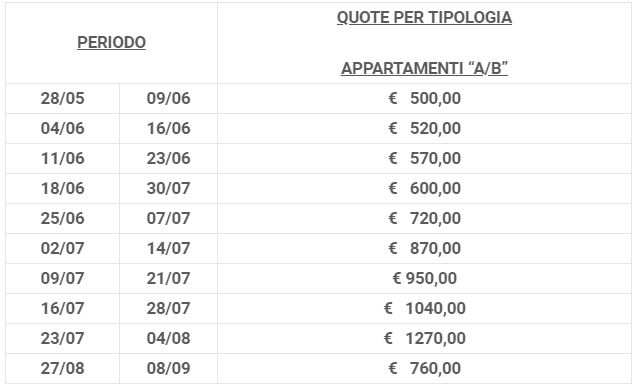Click the € 1270,00 price cell
636x388 pixels.
(x=424, y=339)
